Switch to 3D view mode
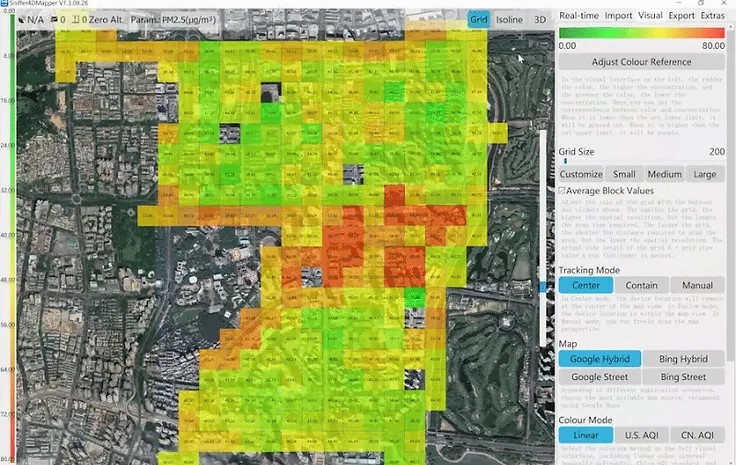The image size is (736, 465). point(540,19)
